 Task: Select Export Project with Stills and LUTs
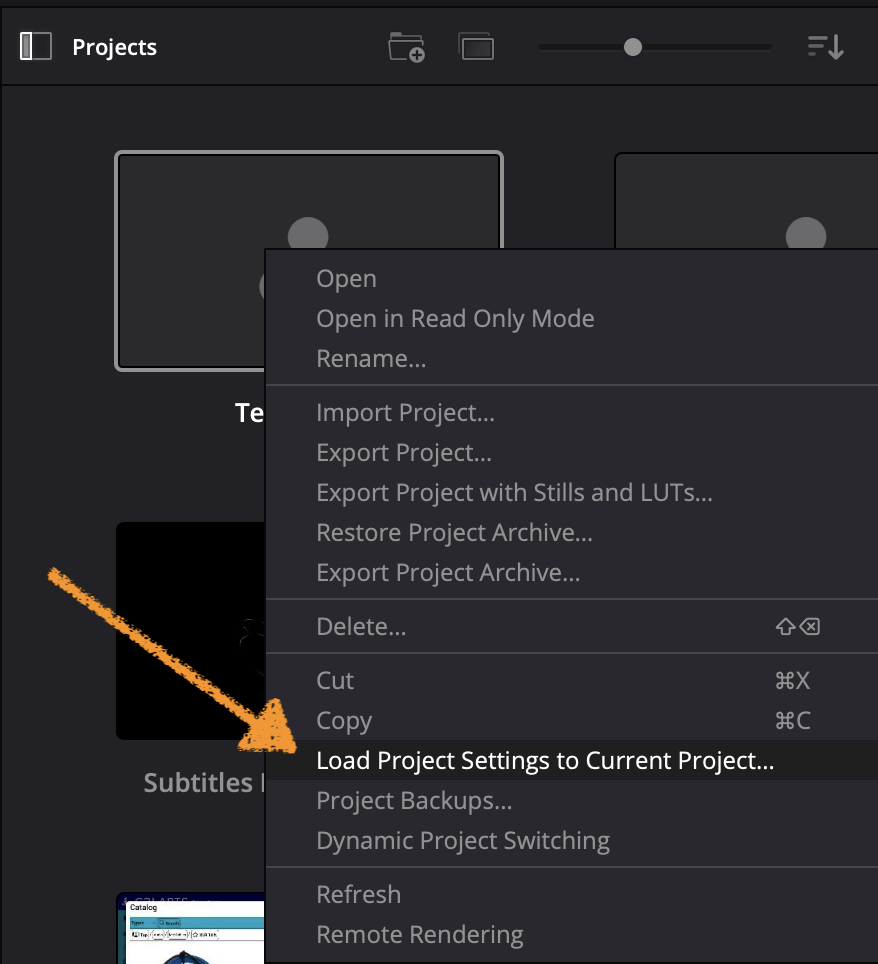514,492
